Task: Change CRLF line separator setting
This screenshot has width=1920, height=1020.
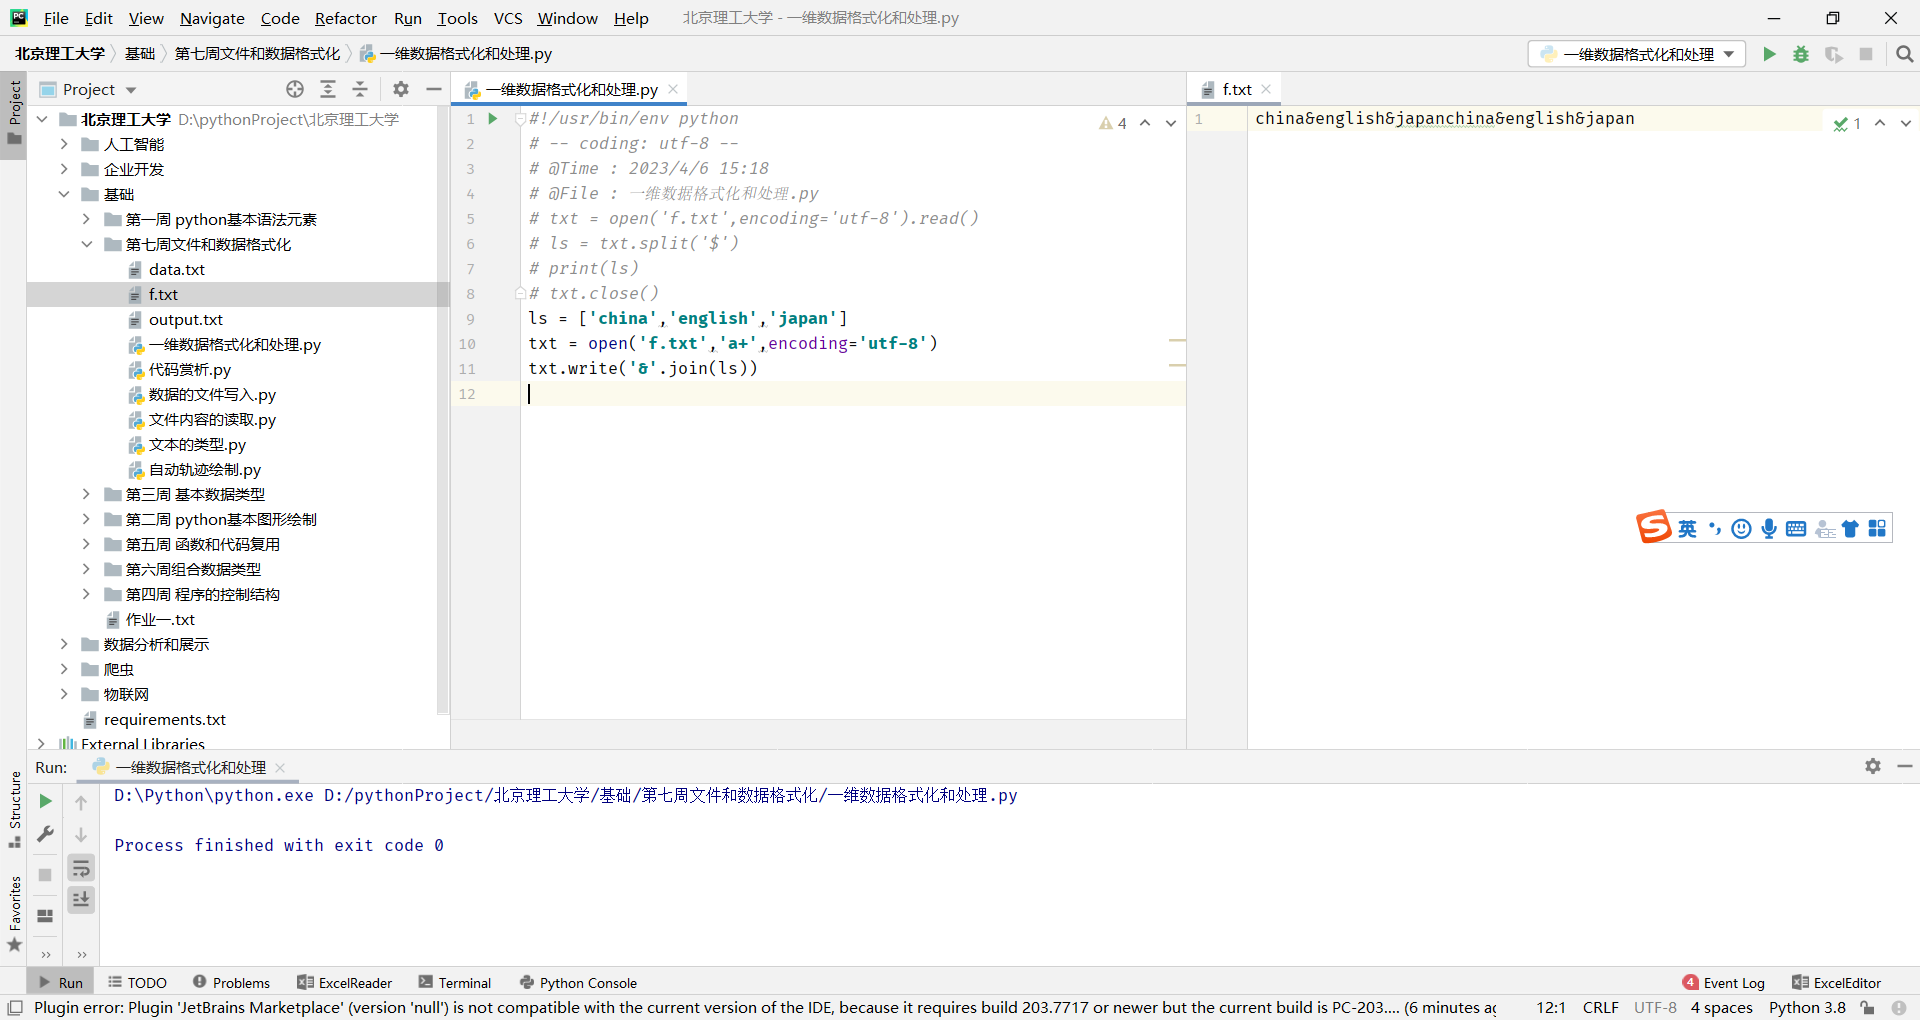Action: (x=1600, y=1008)
